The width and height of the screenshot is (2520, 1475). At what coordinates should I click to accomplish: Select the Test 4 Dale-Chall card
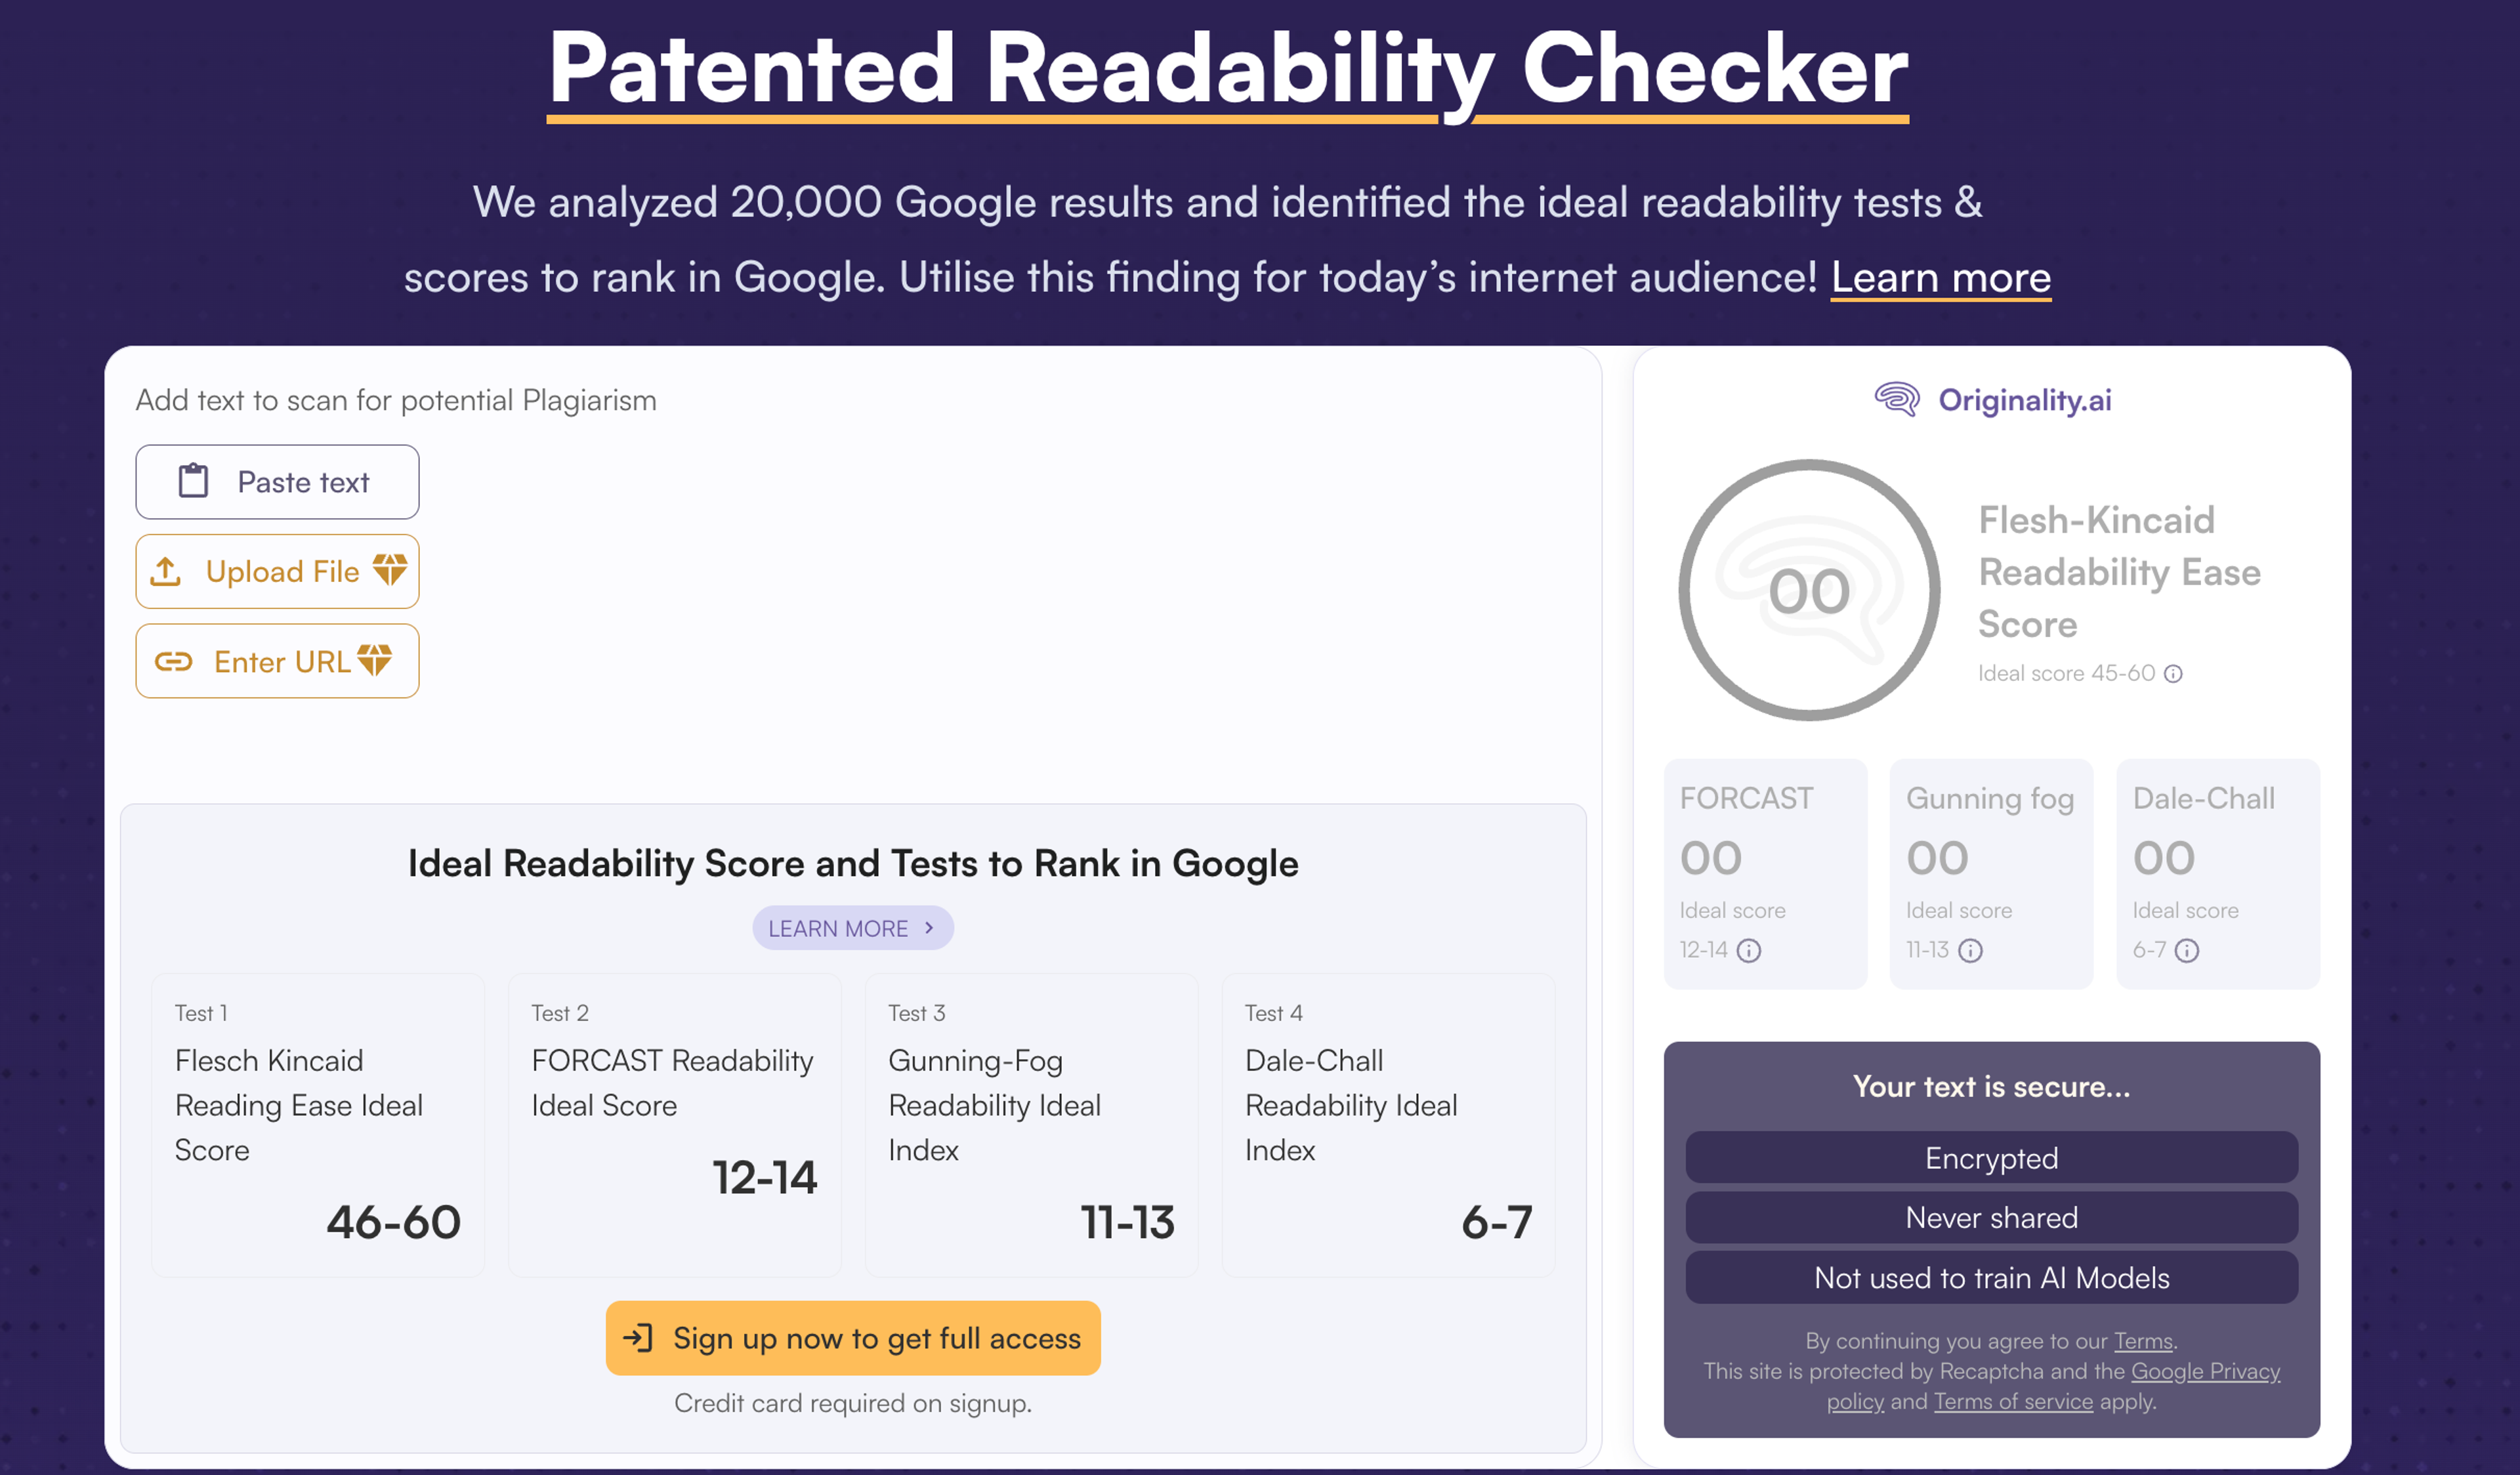(x=1389, y=1125)
